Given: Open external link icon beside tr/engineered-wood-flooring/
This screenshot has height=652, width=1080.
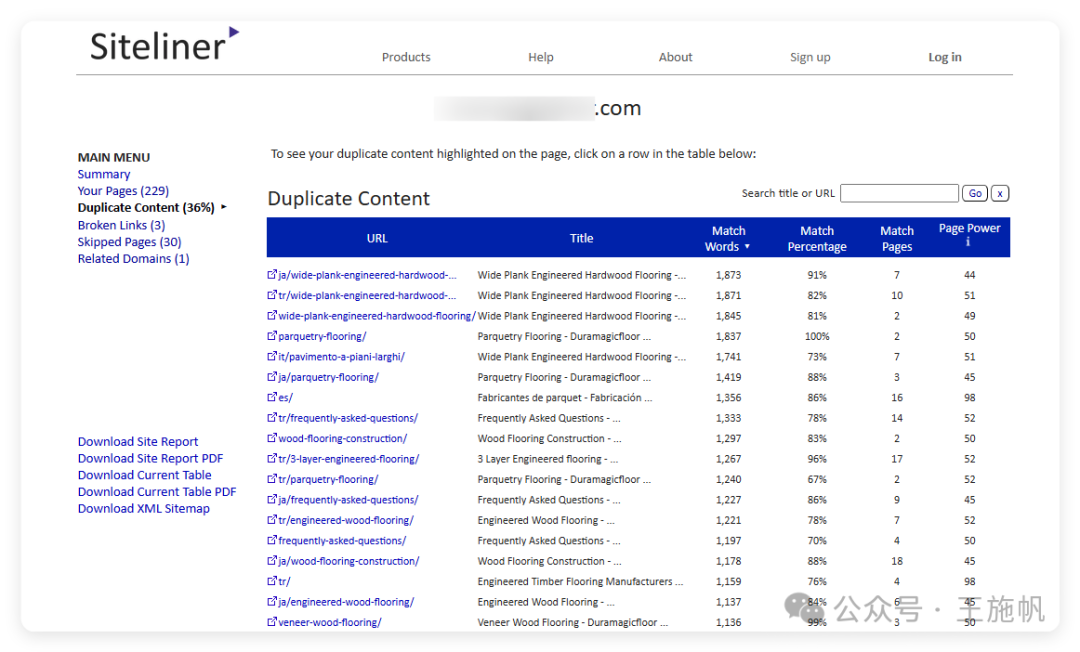Looking at the screenshot, I should [272, 519].
